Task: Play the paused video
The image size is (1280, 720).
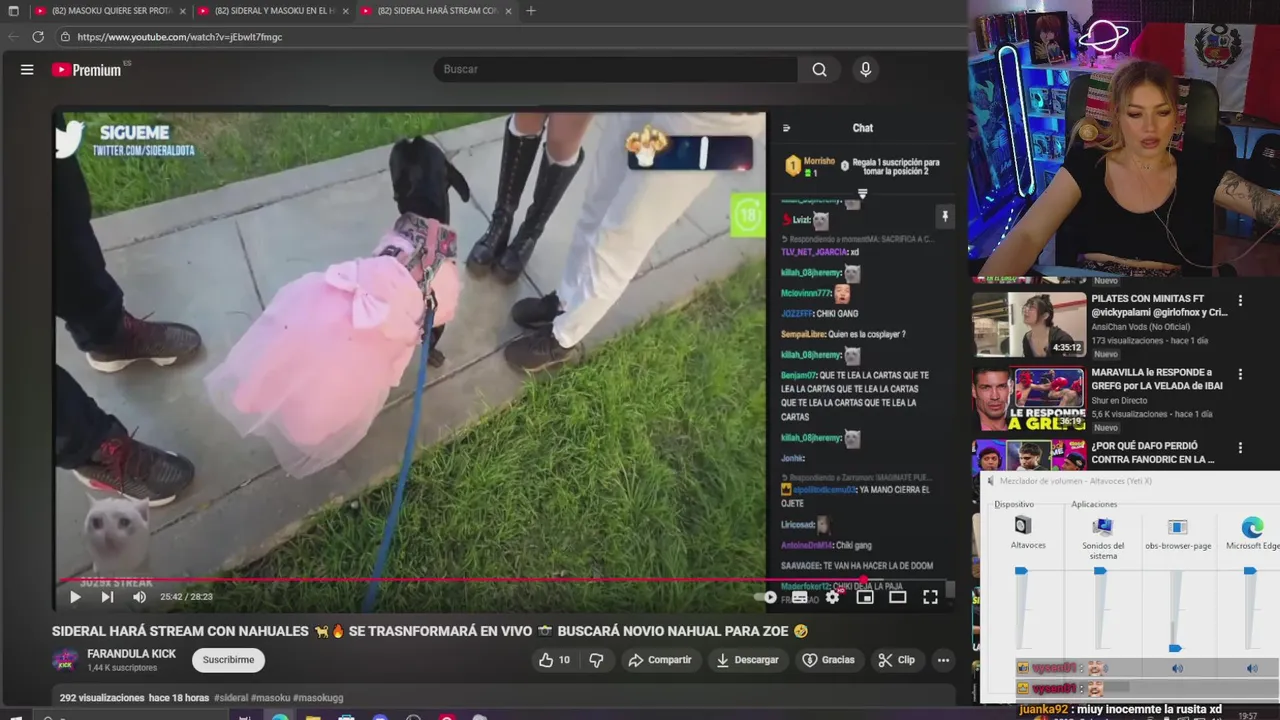Action: [75, 597]
